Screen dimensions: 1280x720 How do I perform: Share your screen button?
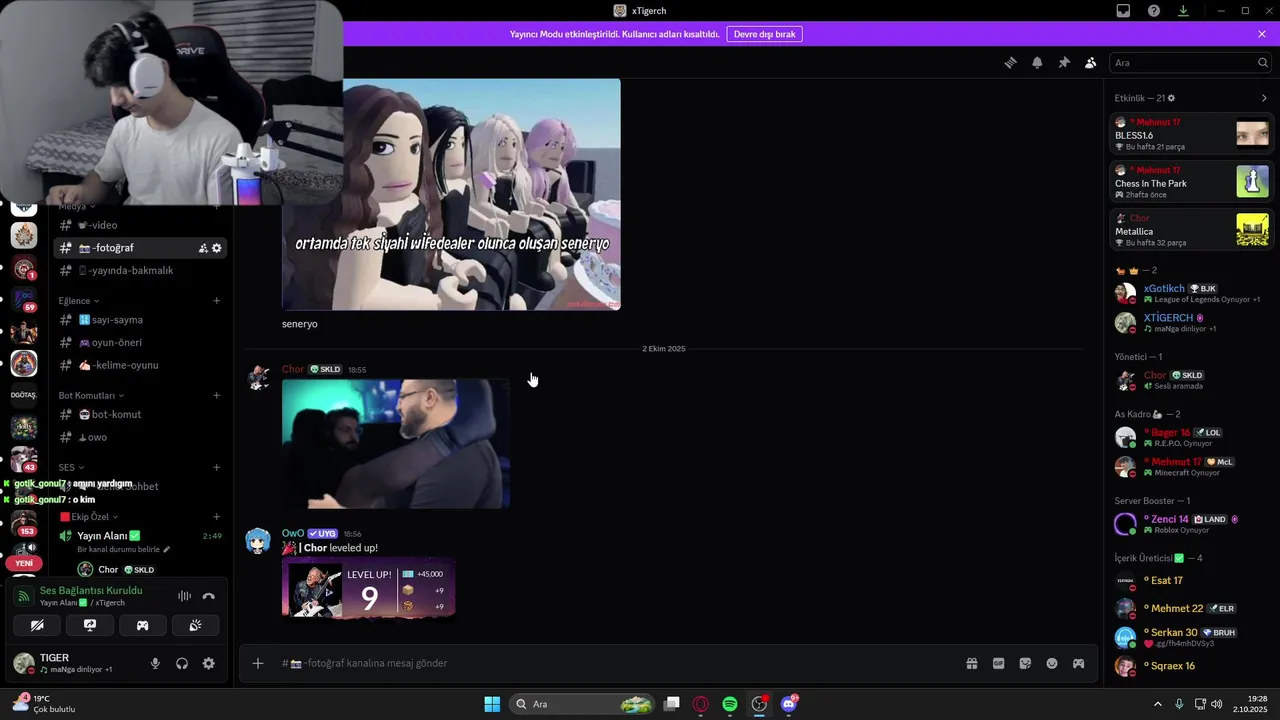(x=90, y=625)
